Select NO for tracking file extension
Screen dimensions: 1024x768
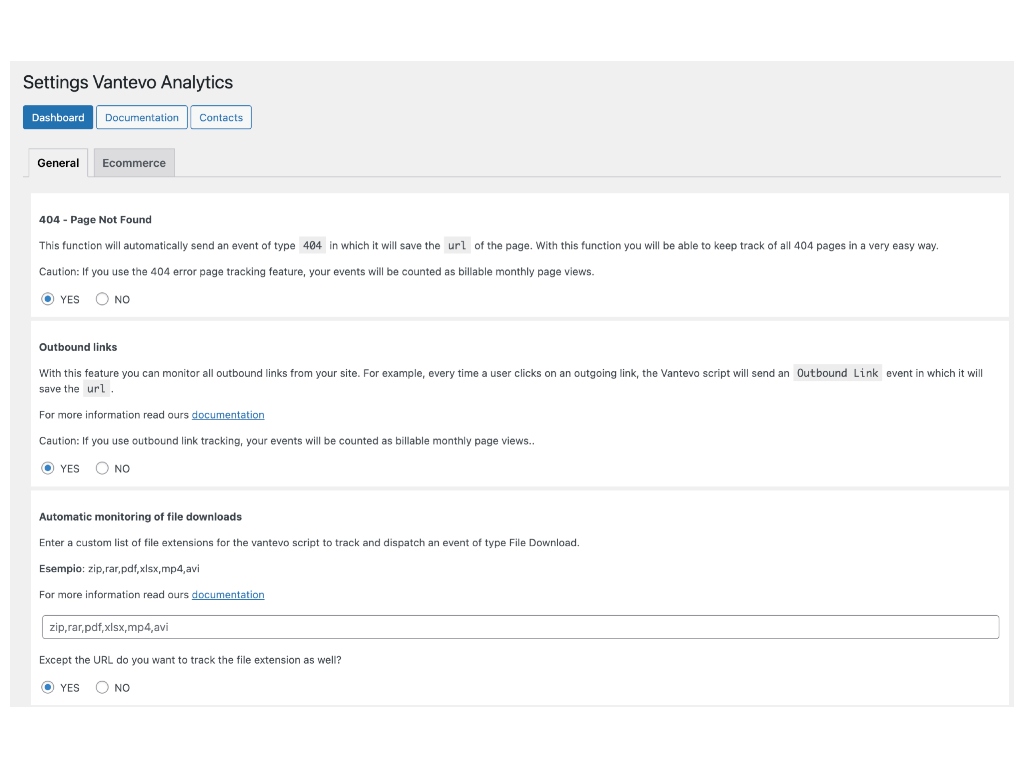click(102, 688)
